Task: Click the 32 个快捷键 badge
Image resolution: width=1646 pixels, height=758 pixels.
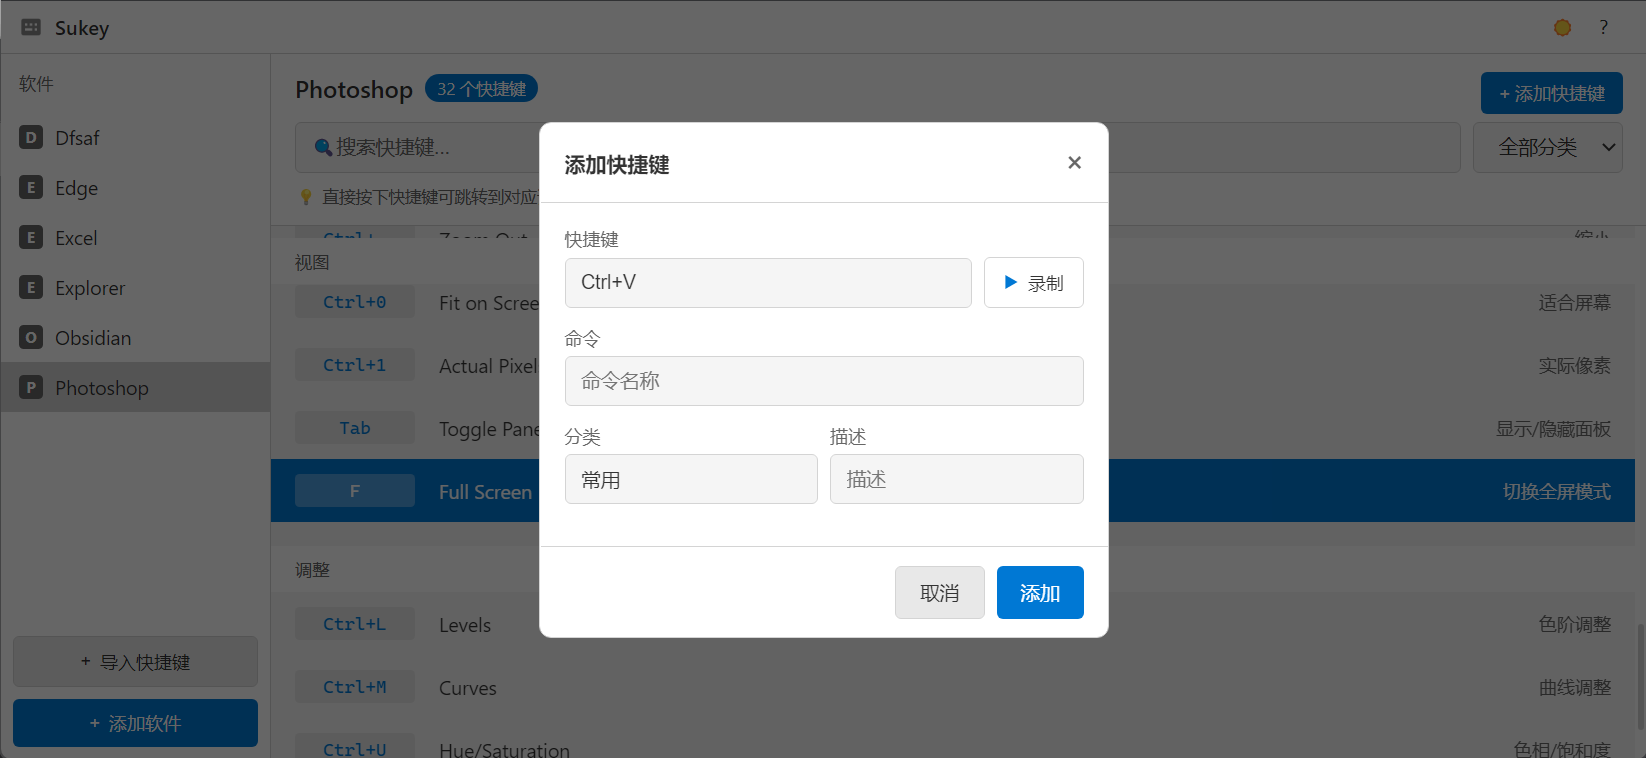Action: click(481, 89)
